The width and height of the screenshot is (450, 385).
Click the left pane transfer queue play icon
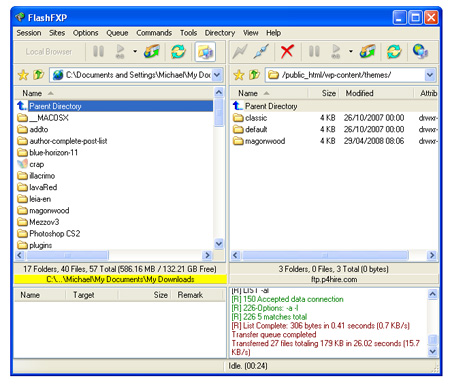(x=120, y=52)
